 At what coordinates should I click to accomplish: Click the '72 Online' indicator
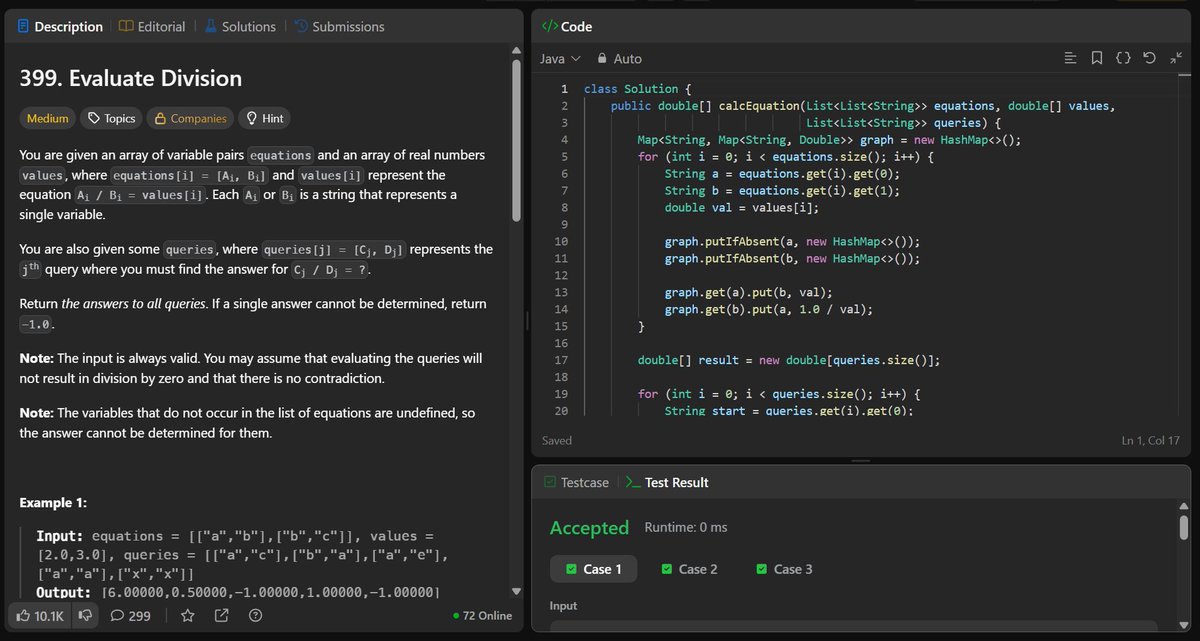tap(482, 616)
